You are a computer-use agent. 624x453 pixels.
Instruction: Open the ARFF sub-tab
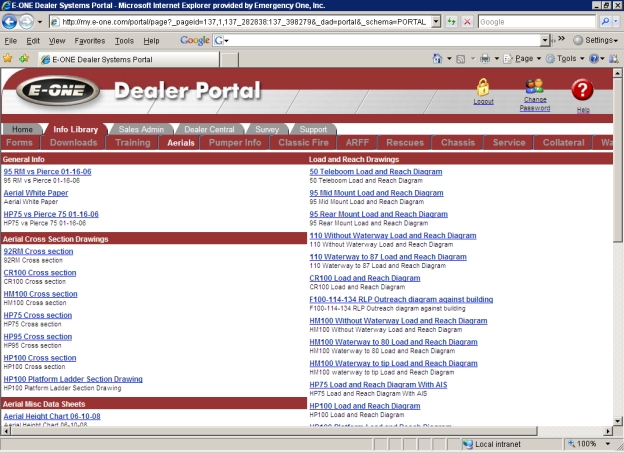(x=357, y=143)
